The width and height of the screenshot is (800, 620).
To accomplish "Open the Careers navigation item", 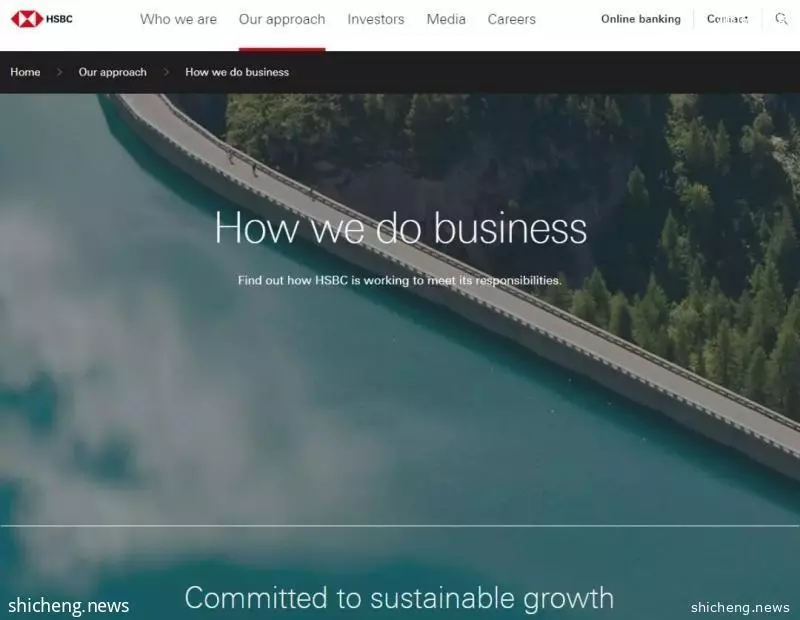I will [511, 19].
